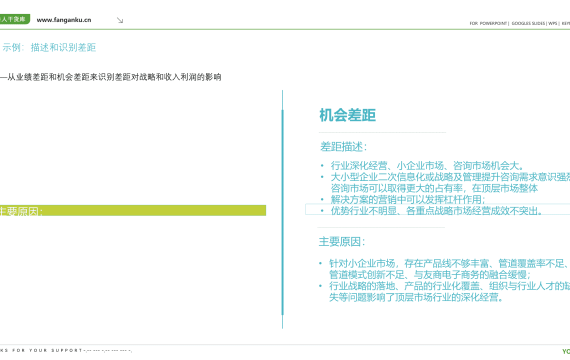This screenshot has height=360, width=570.
Task: Click the yellow-green '主要原因' bar
Action: click(x=133, y=211)
